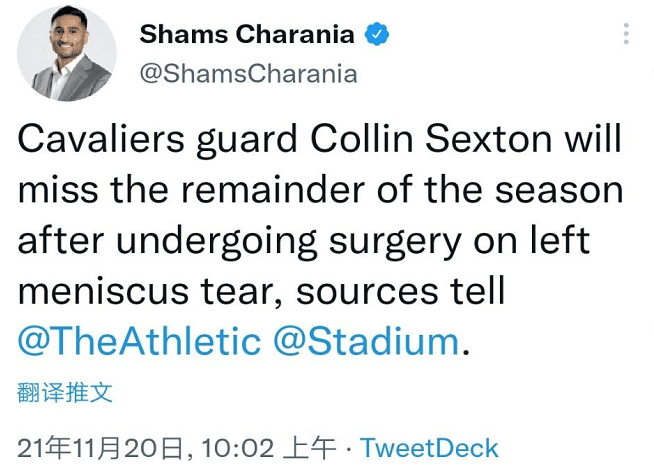Click the TweetDeck source link
Screen dimensions: 654x471
click(429, 448)
